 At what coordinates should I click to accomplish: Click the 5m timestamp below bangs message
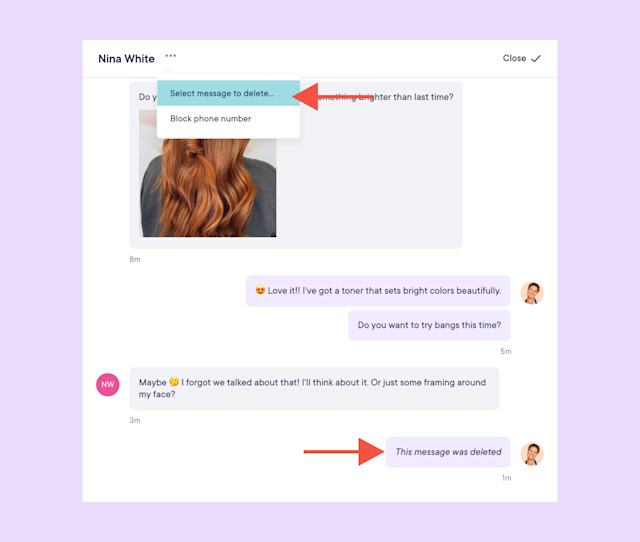click(506, 351)
